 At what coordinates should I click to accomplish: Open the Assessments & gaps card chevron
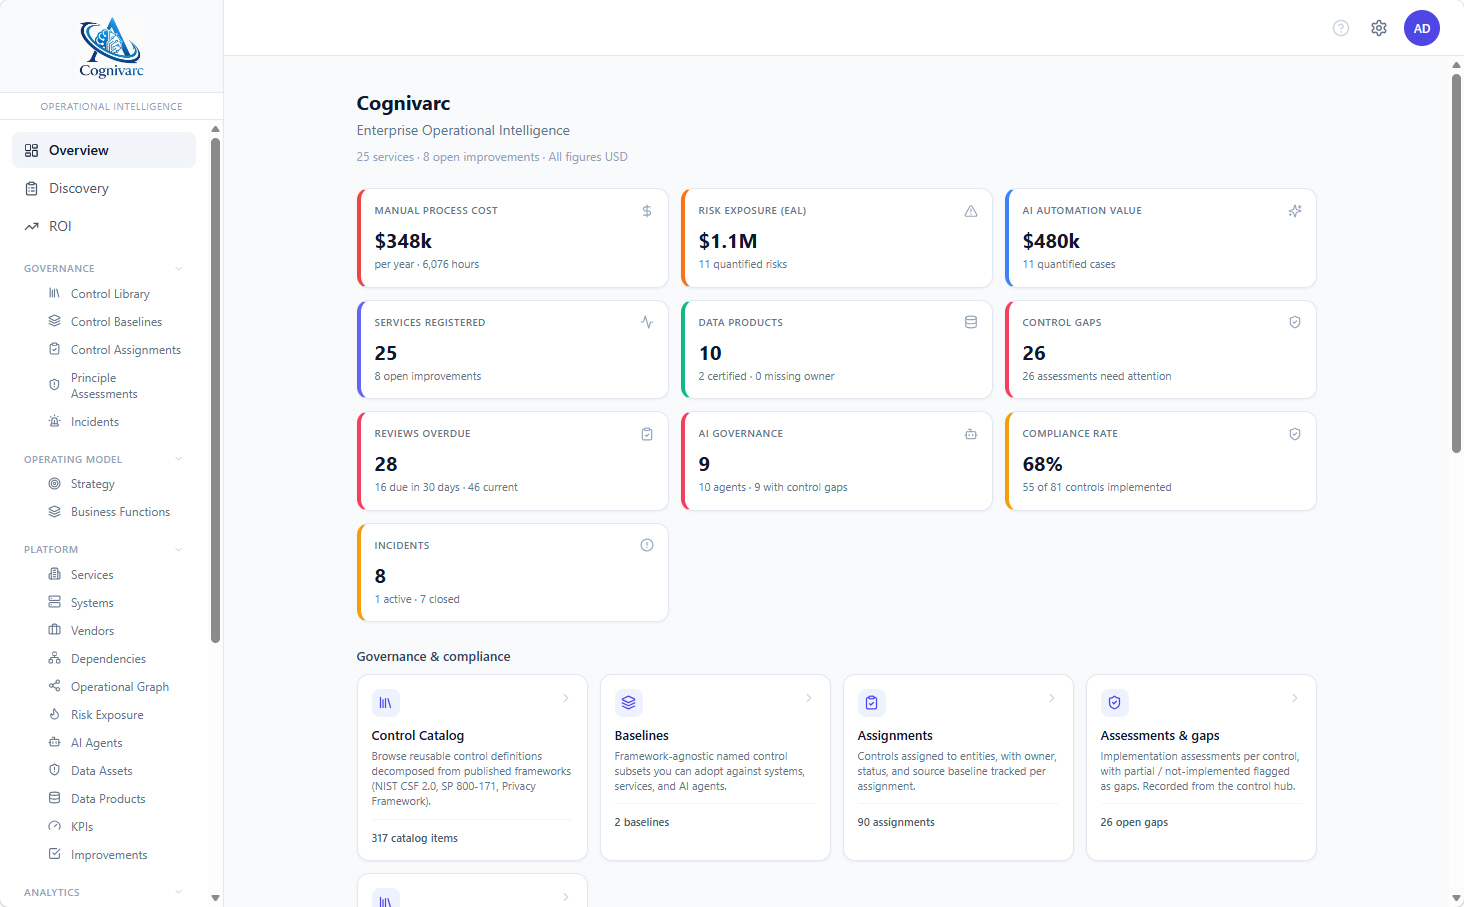click(1295, 698)
